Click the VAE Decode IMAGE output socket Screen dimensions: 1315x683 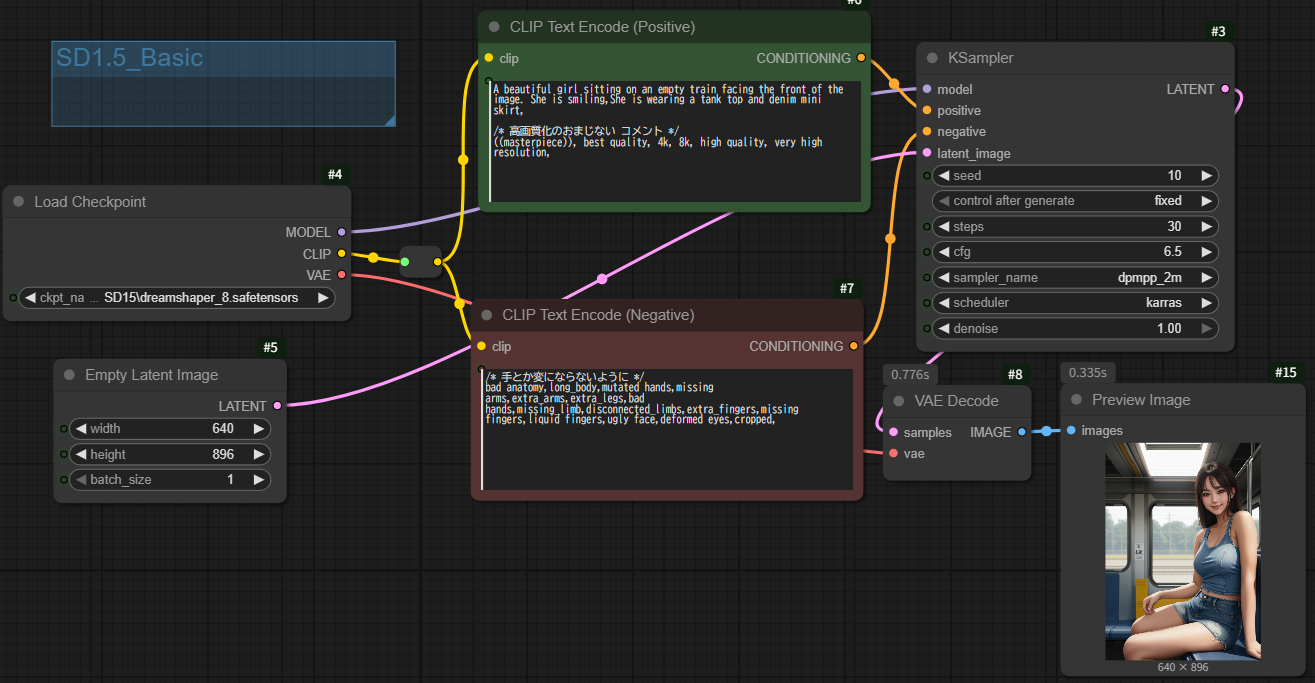(1021, 432)
